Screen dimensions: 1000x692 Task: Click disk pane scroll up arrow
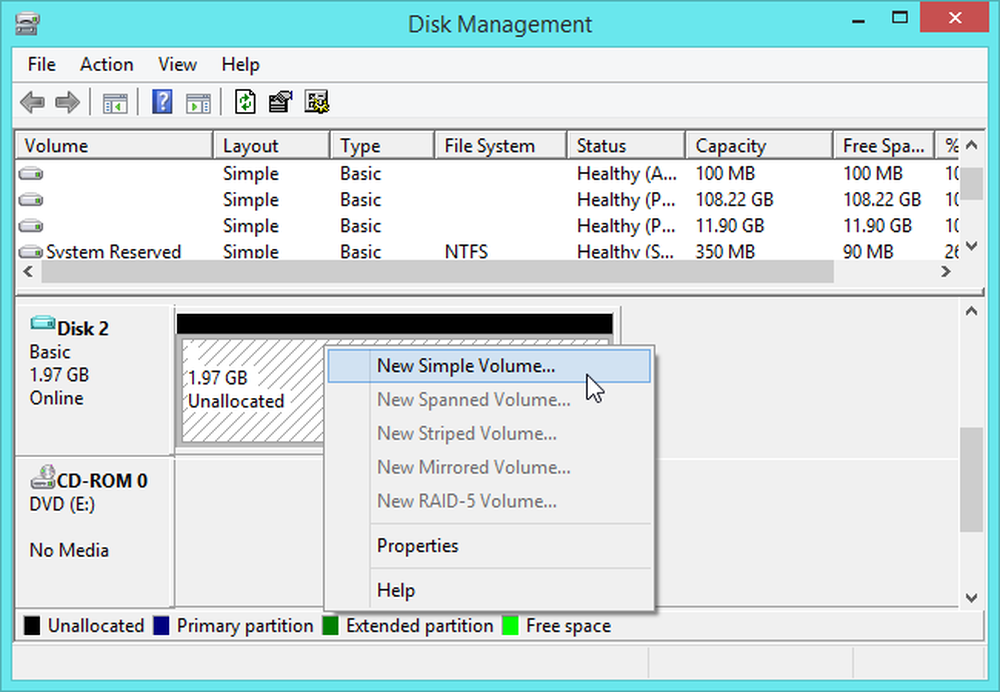[971, 311]
